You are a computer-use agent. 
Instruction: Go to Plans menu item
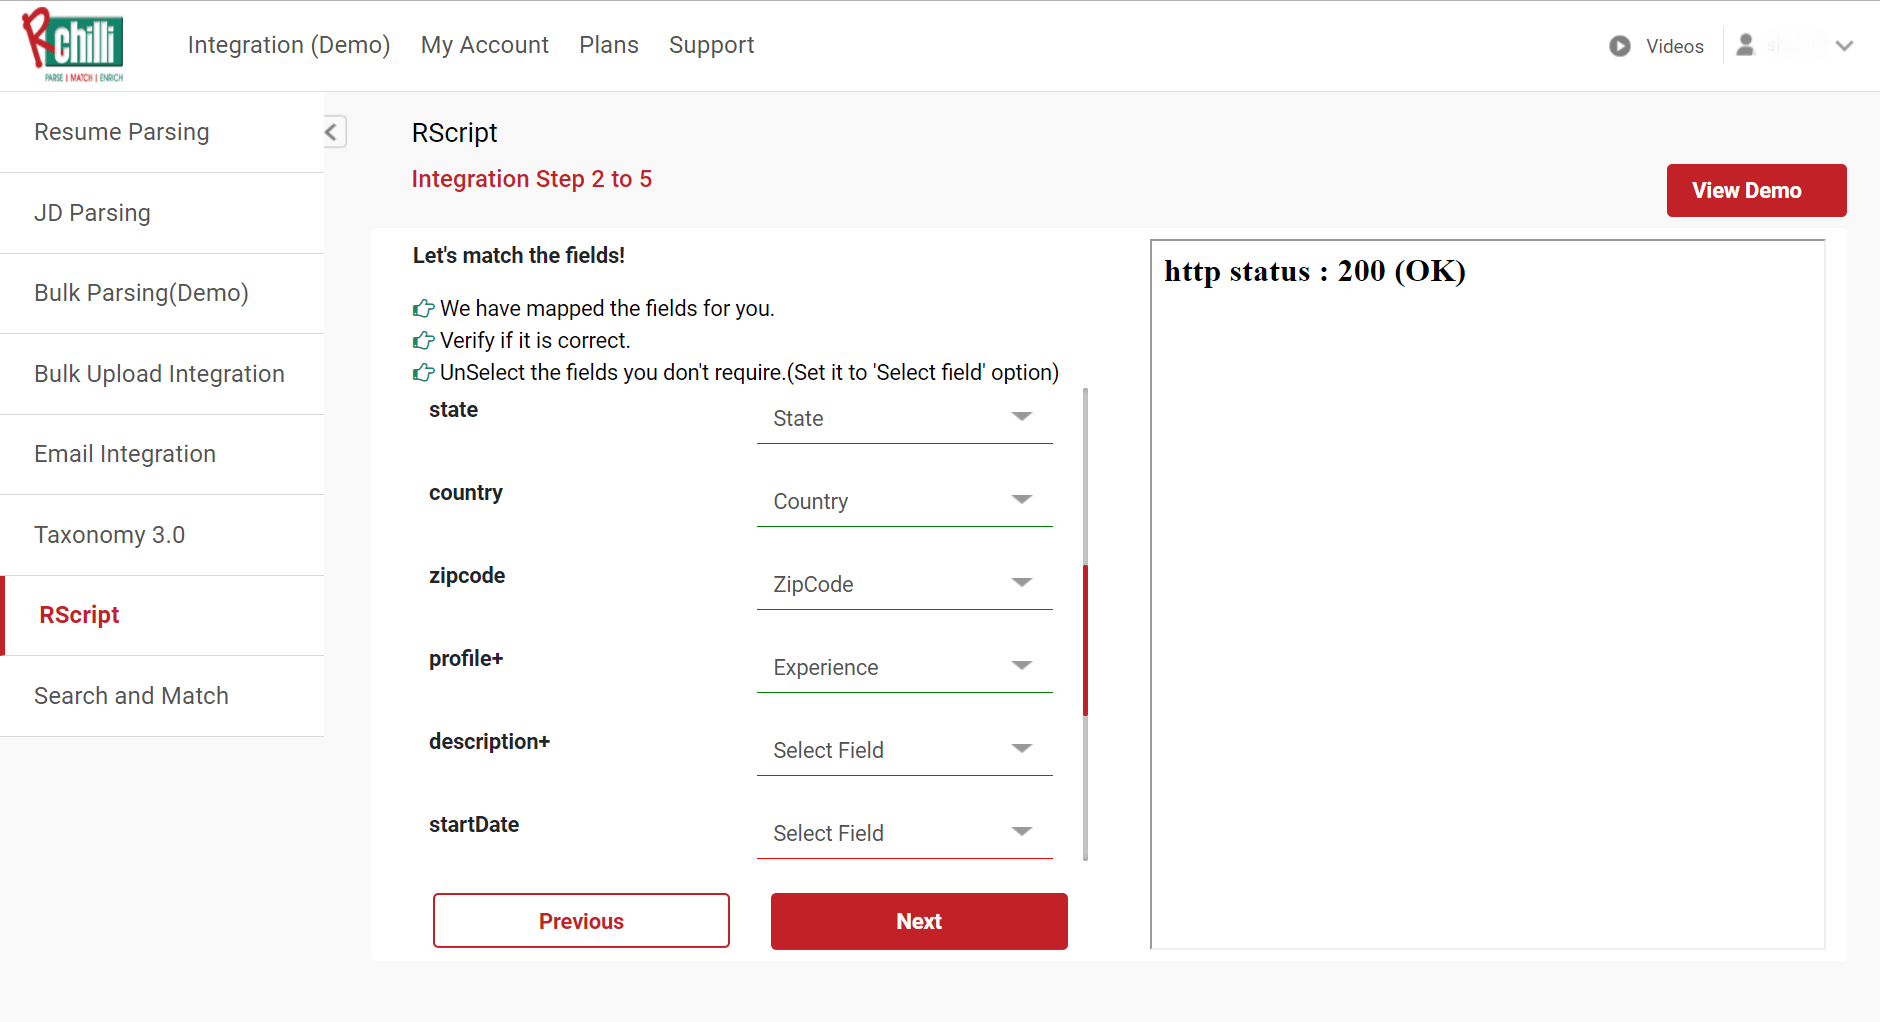pyautogui.click(x=609, y=45)
